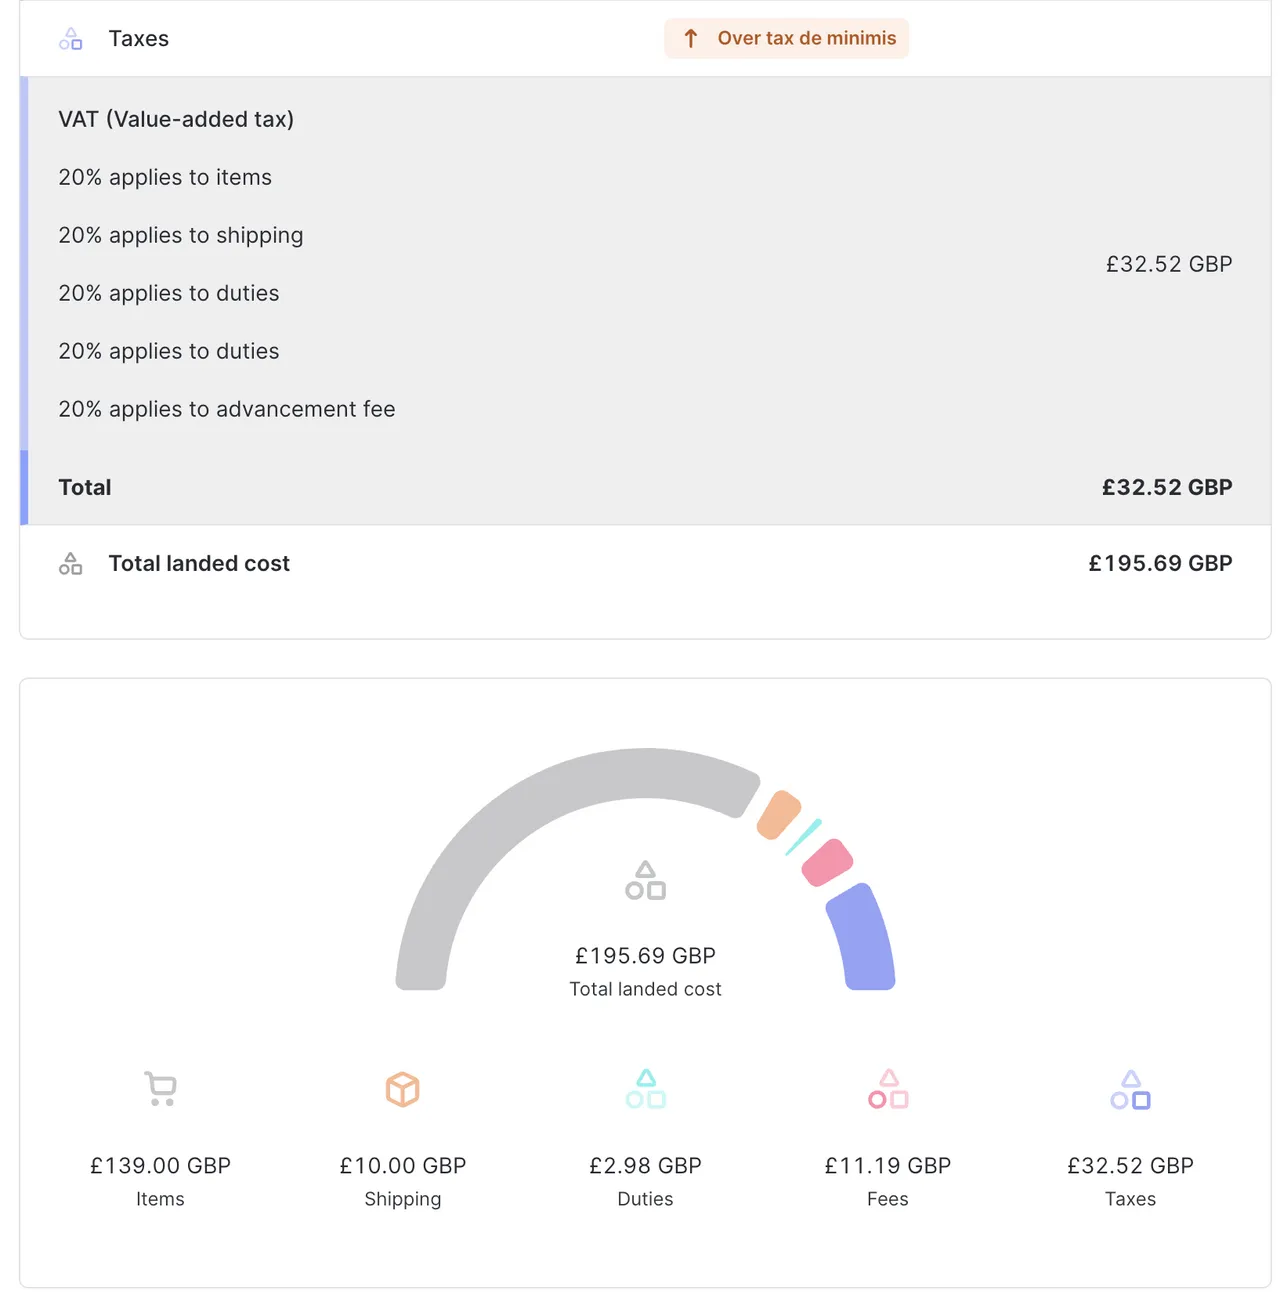Click the Taxes shapes icon next to Taxes heading

70,38
